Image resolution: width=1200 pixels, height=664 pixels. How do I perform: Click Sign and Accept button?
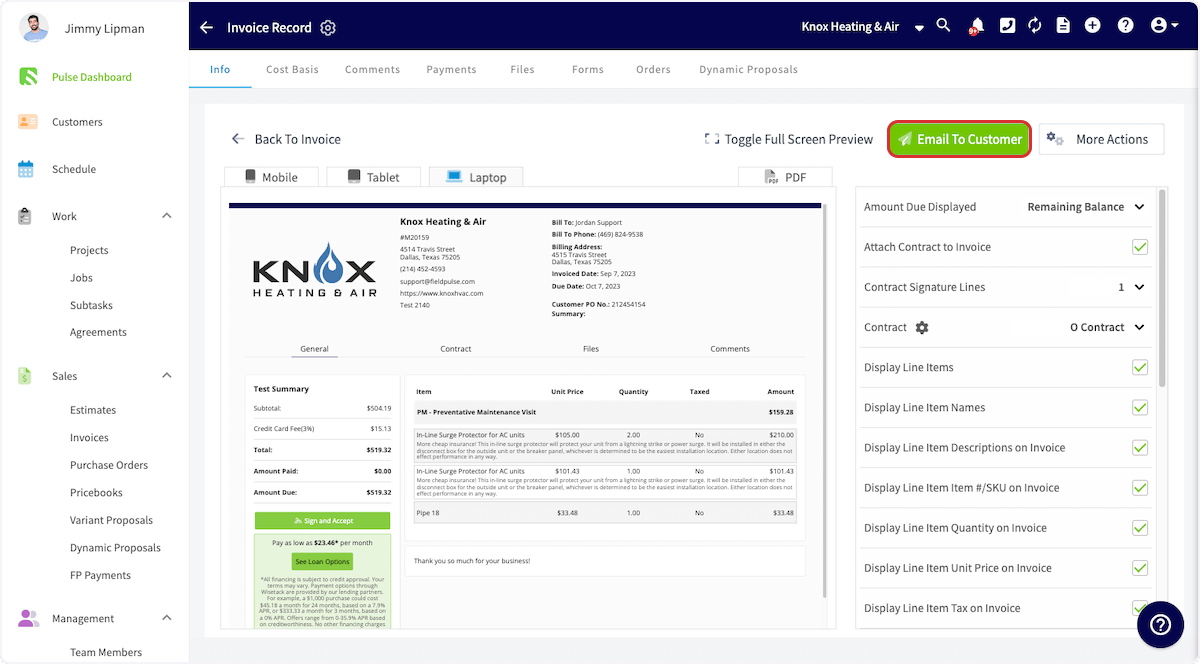click(x=322, y=521)
